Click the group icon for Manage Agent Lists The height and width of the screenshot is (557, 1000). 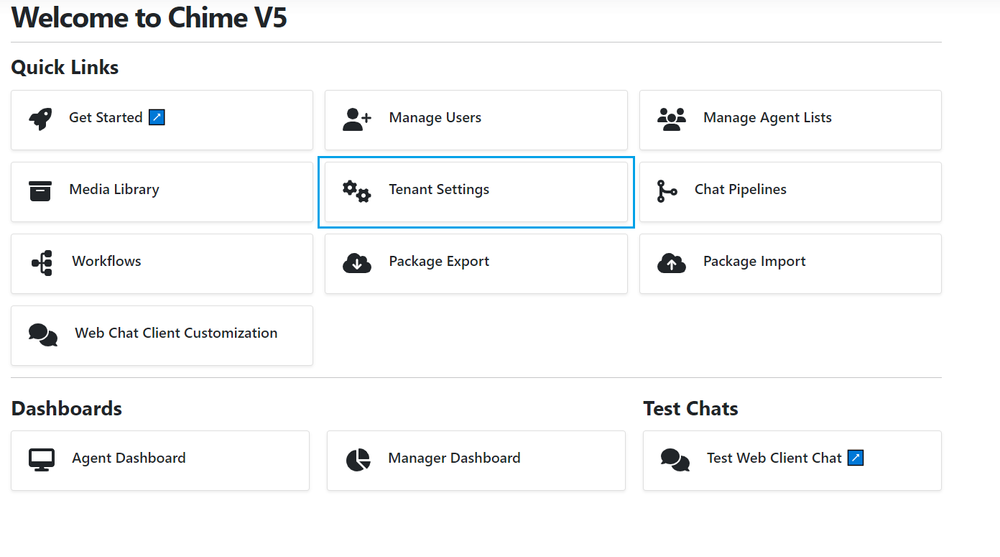(x=672, y=119)
